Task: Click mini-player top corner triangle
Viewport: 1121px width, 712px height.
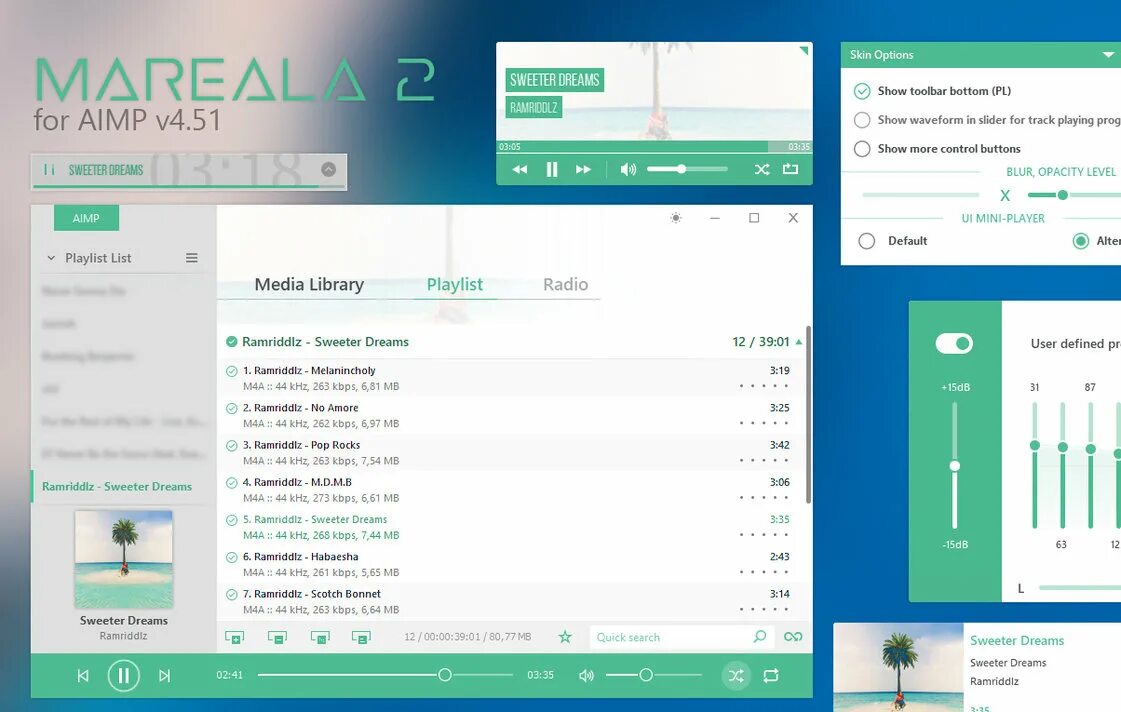Action: tap(804, 50)
